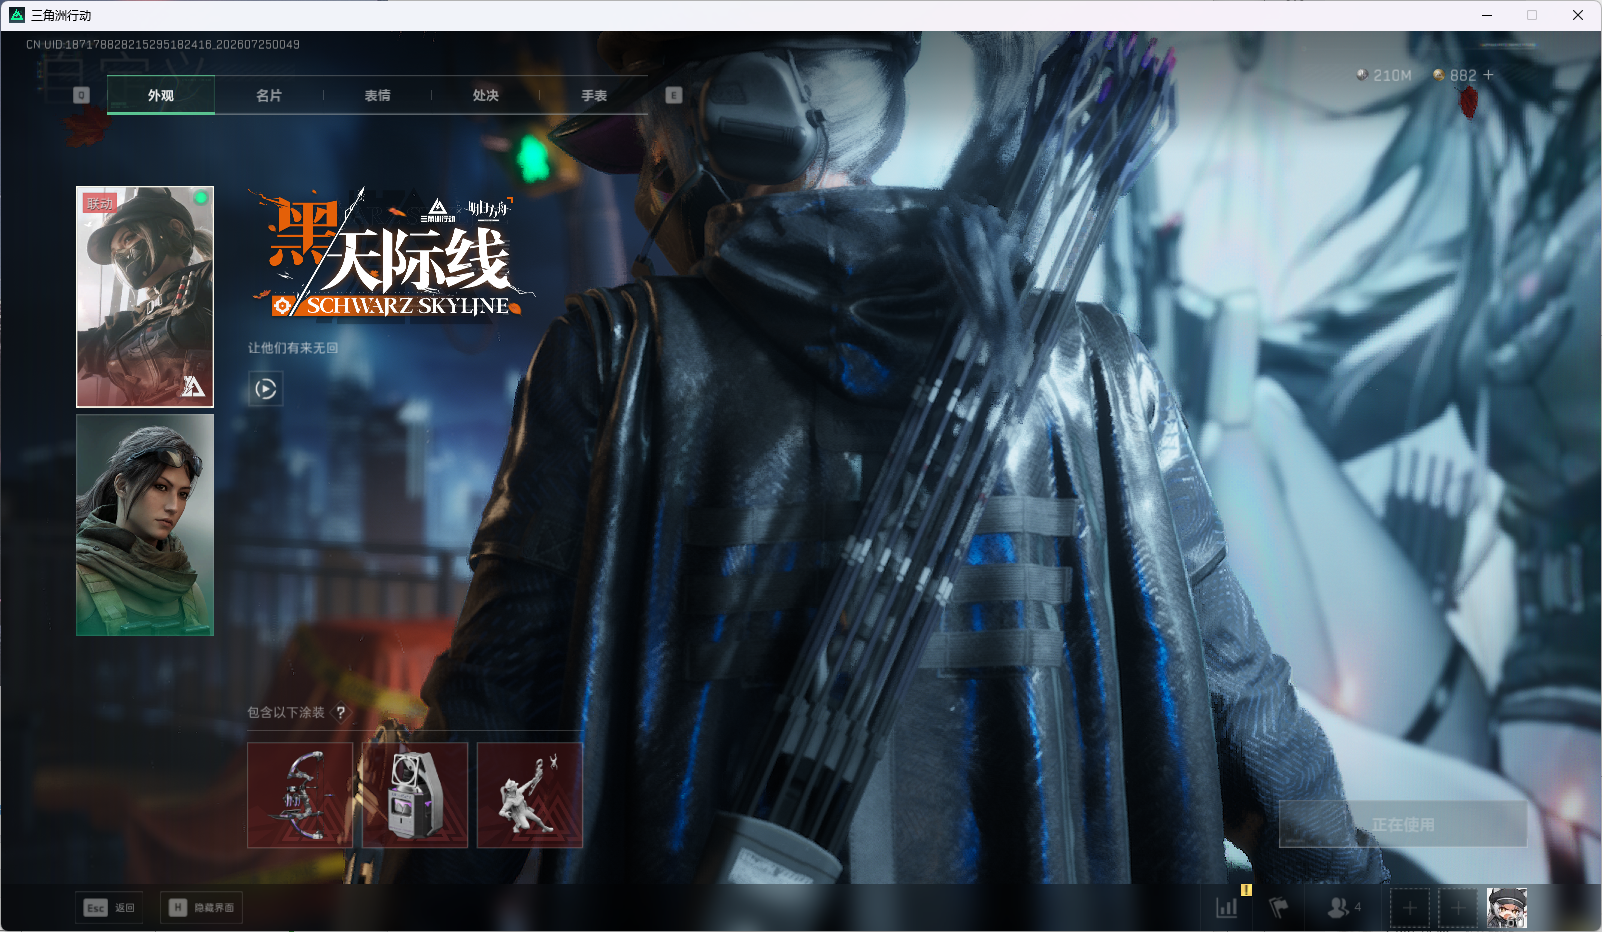Open the signal bars statistics icon
This screenshot has width=1602, height=932.
click(1227, 907)
